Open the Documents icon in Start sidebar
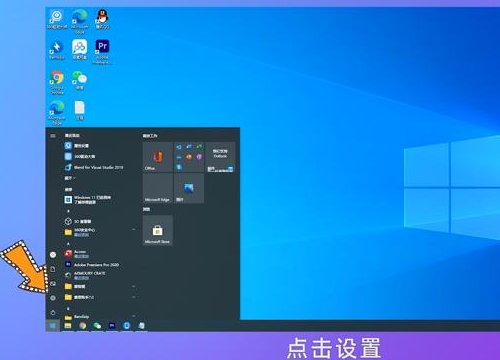This screenshot has width=500, height=360. (x=53, y=269)
